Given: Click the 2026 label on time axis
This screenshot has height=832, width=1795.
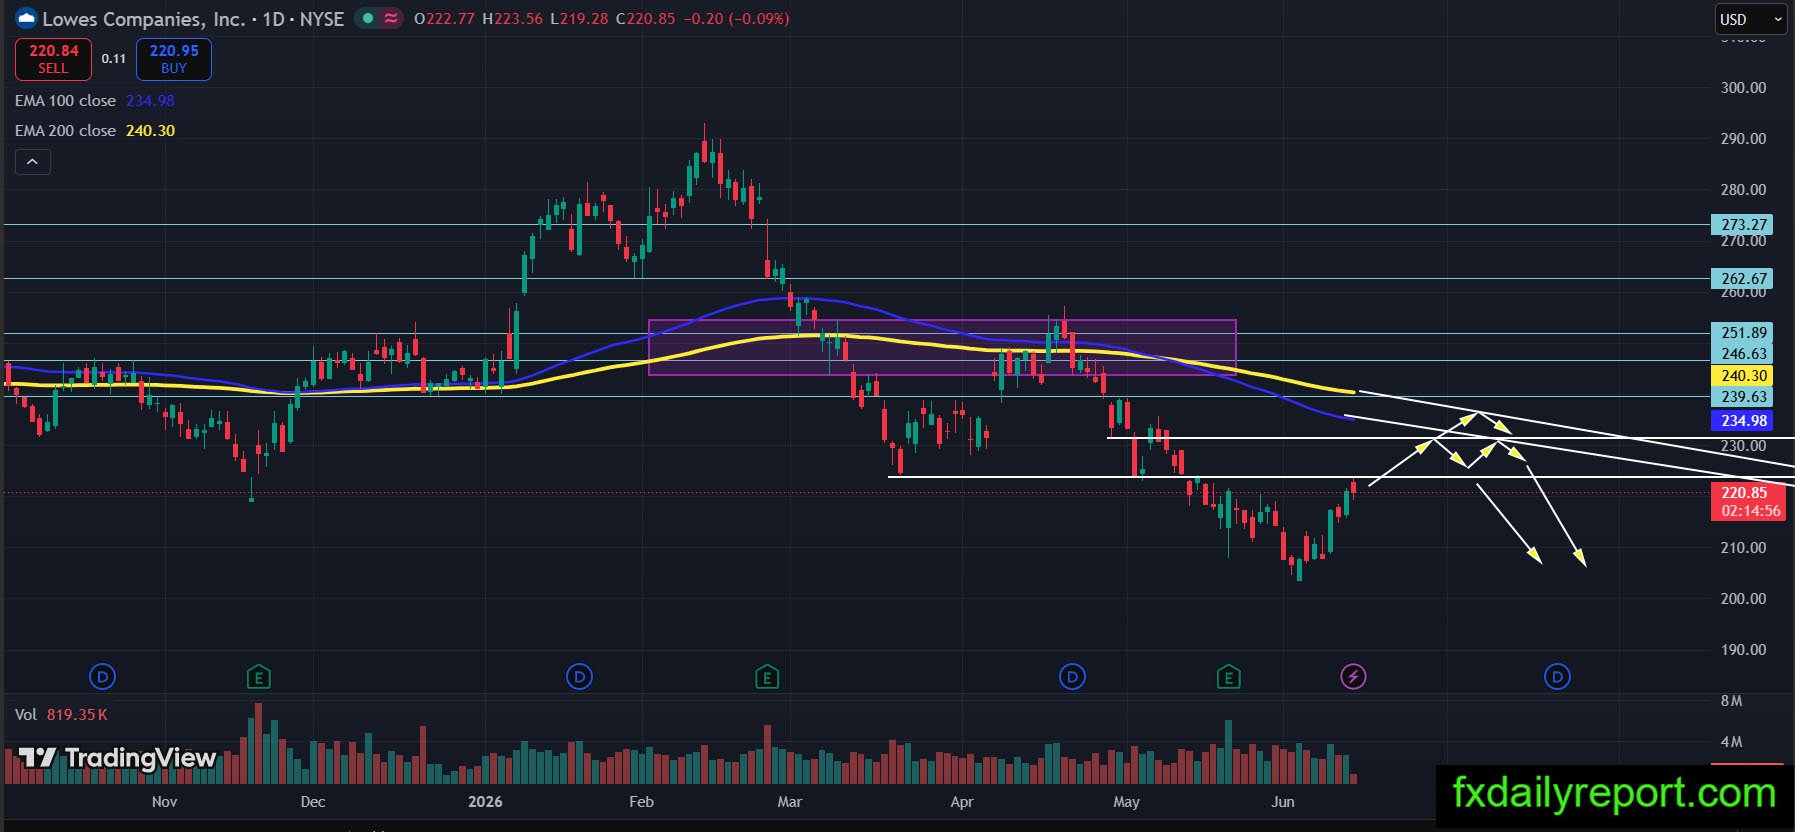Looking at the screenshot, I should coord(485,802).
